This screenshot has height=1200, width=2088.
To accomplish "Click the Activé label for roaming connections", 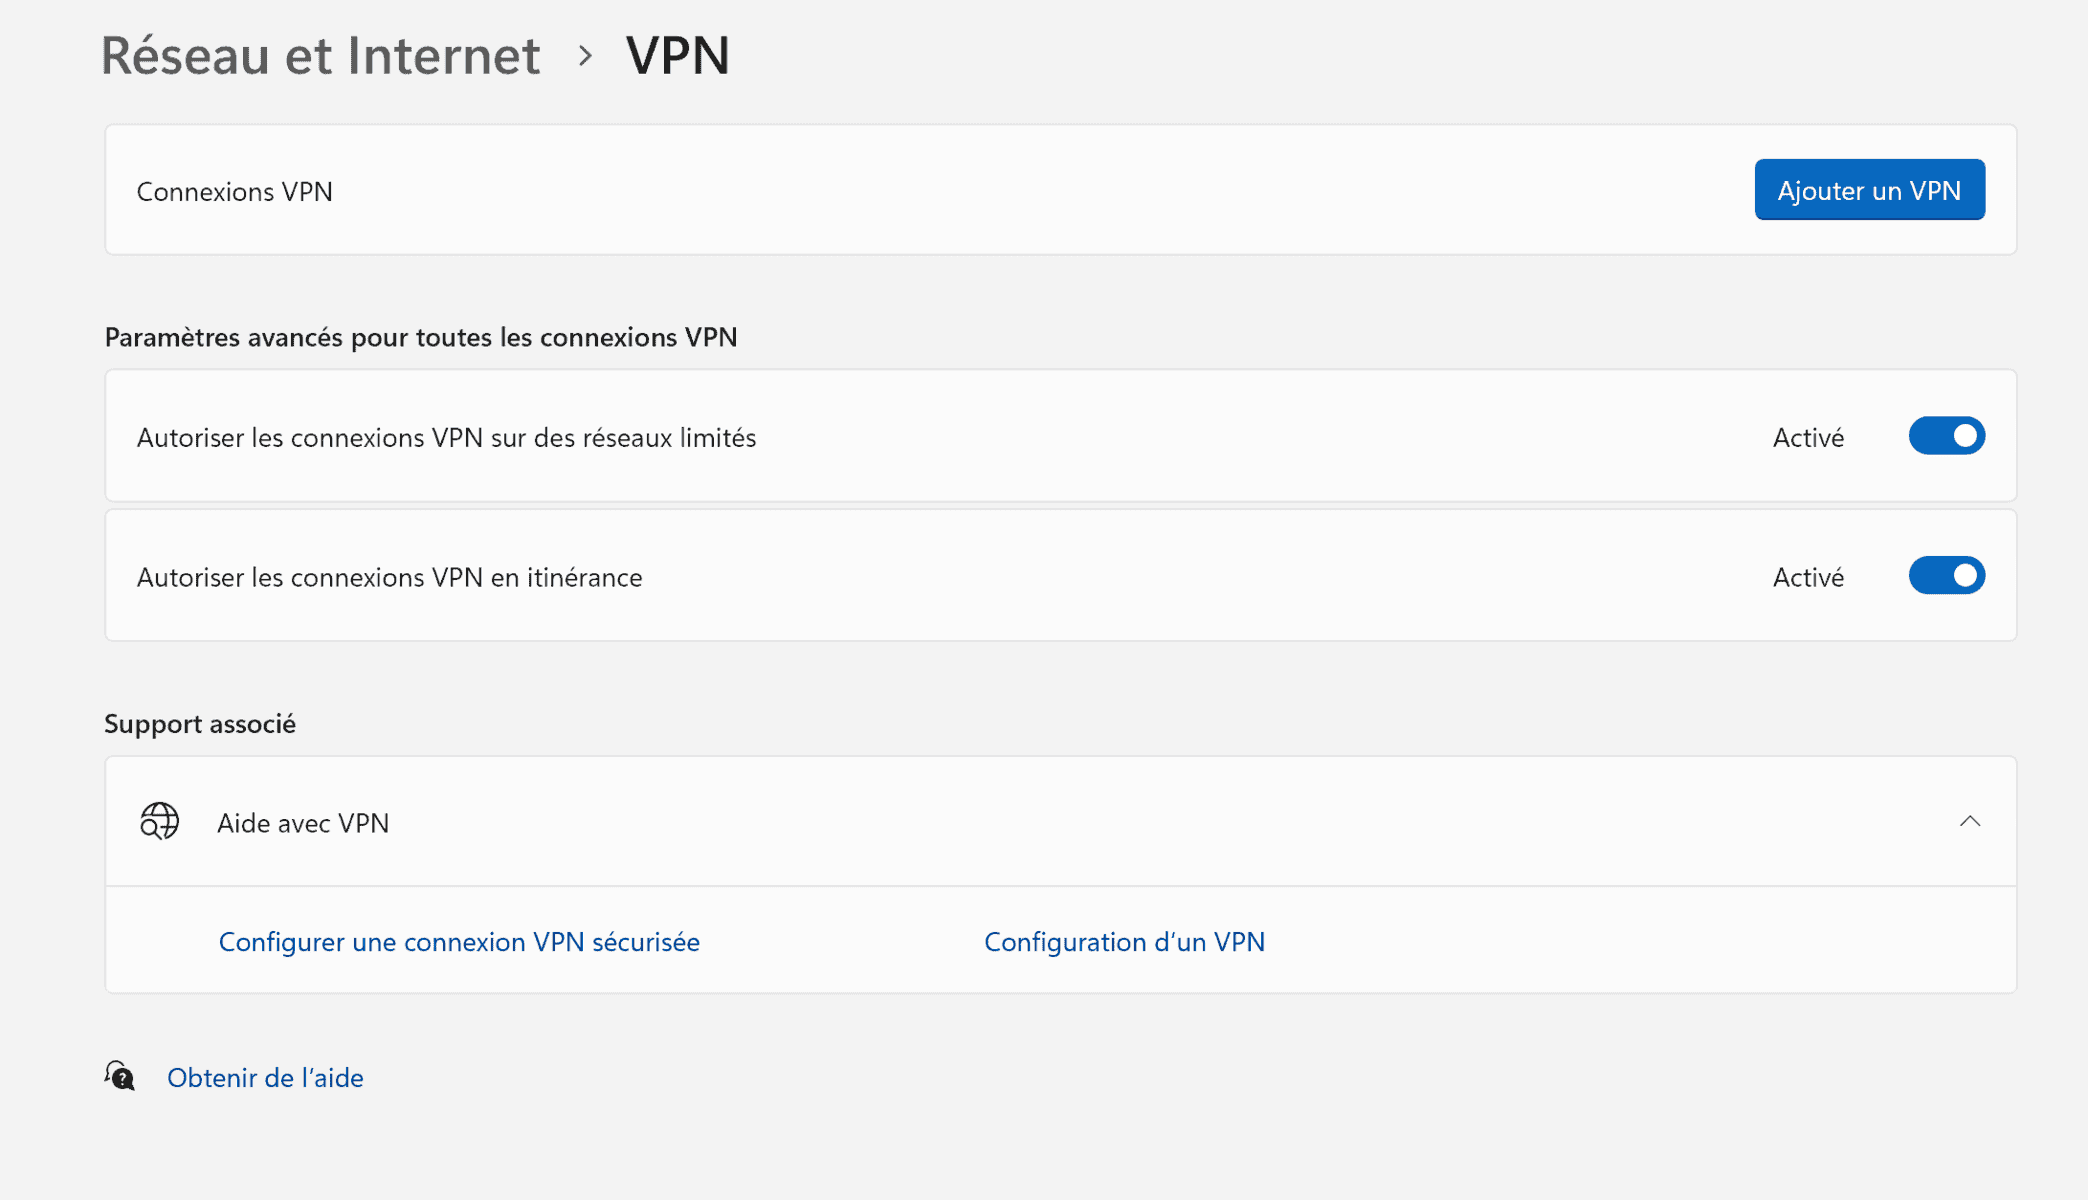I will click(1807, 576).
